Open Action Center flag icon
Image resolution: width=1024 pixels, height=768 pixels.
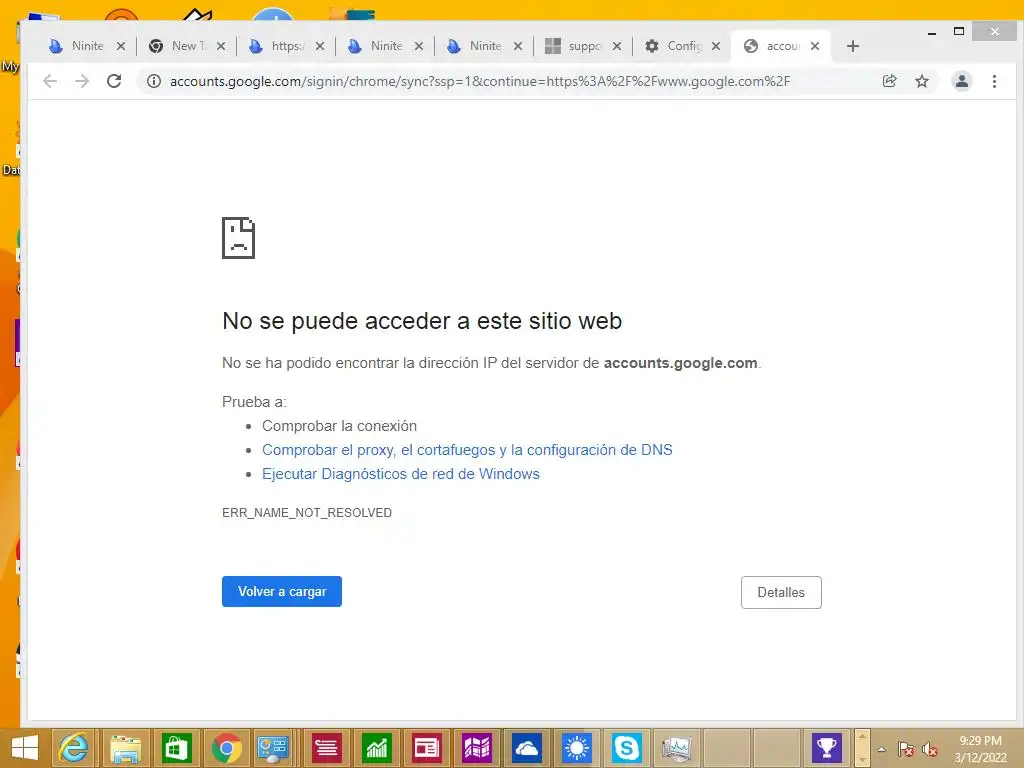tap(905, 749)
